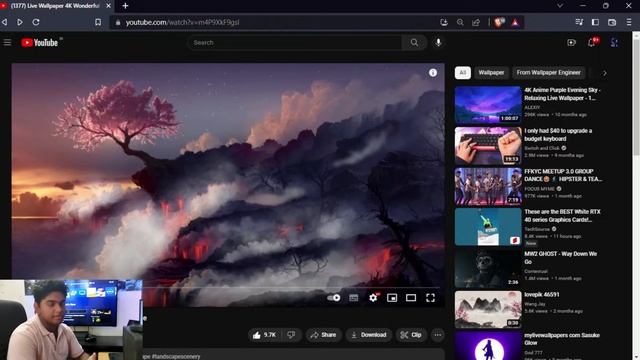This screenshot has height=360, width=640.
Task: Open Brave Rewards triangle icon
Action: [x=516, y=22]
